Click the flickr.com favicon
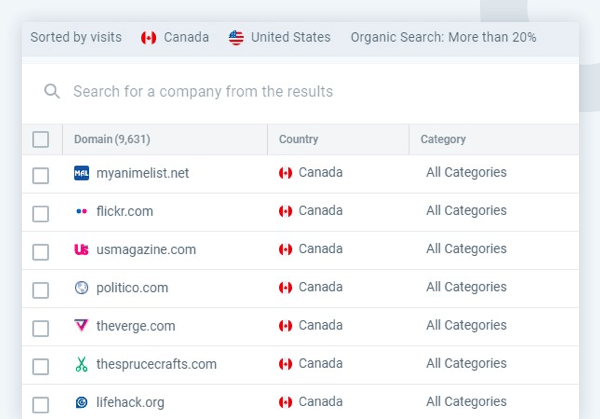600x419 pixels. [82, 211]
